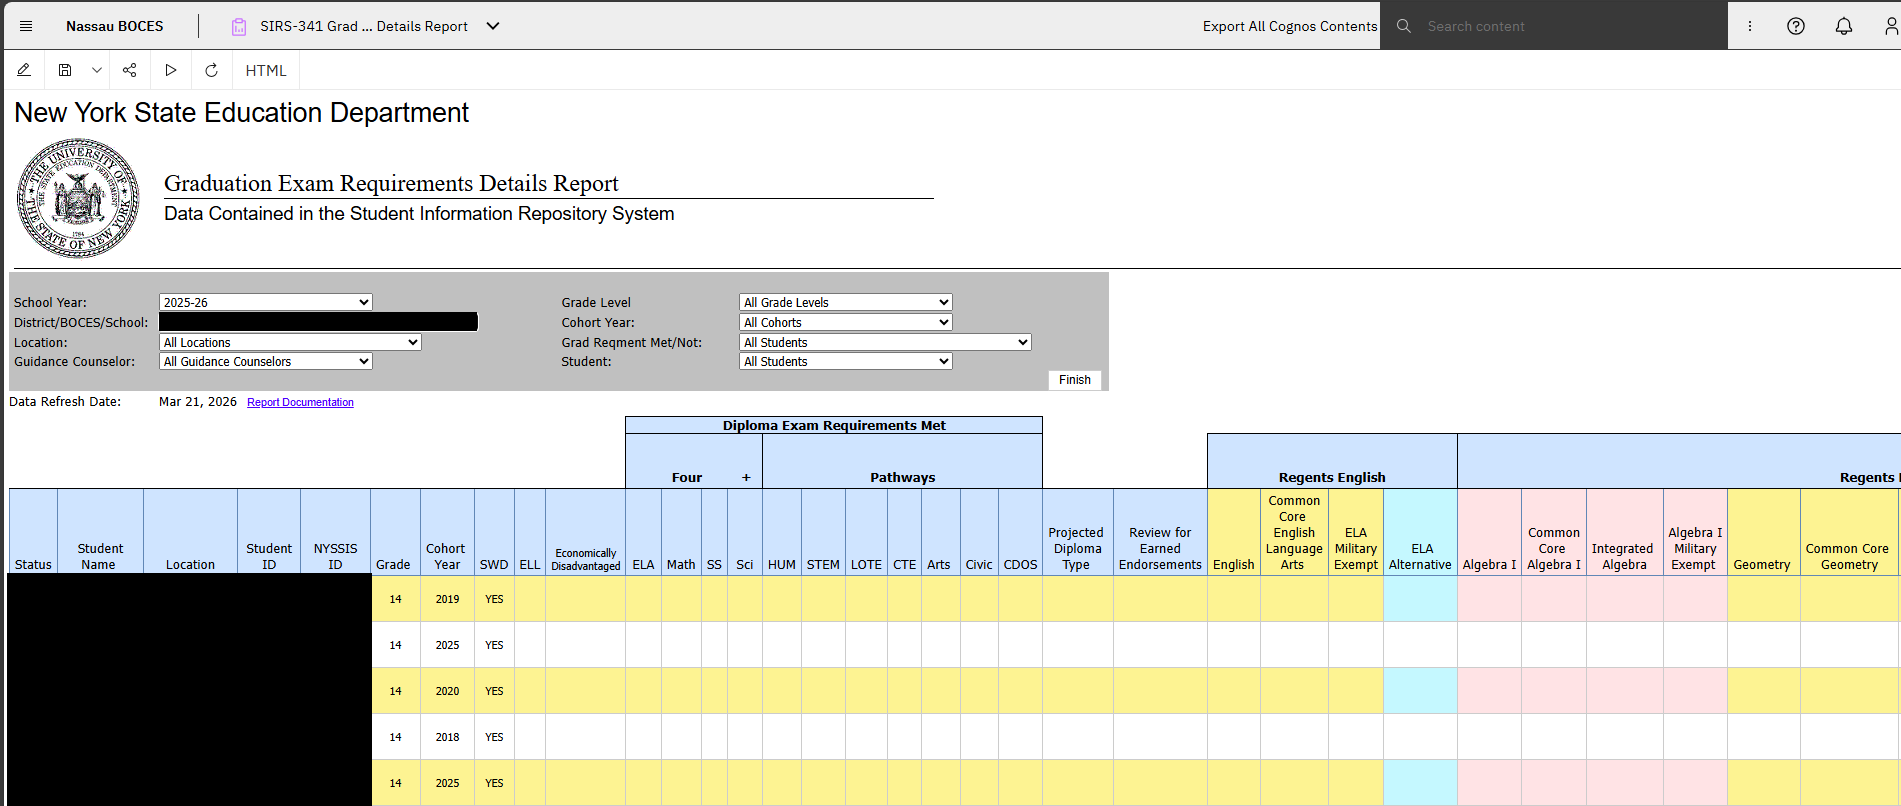The width and height of the screenshot is (1901, 806).
Task: Click the save disk icon
Action: coord(65,70)
